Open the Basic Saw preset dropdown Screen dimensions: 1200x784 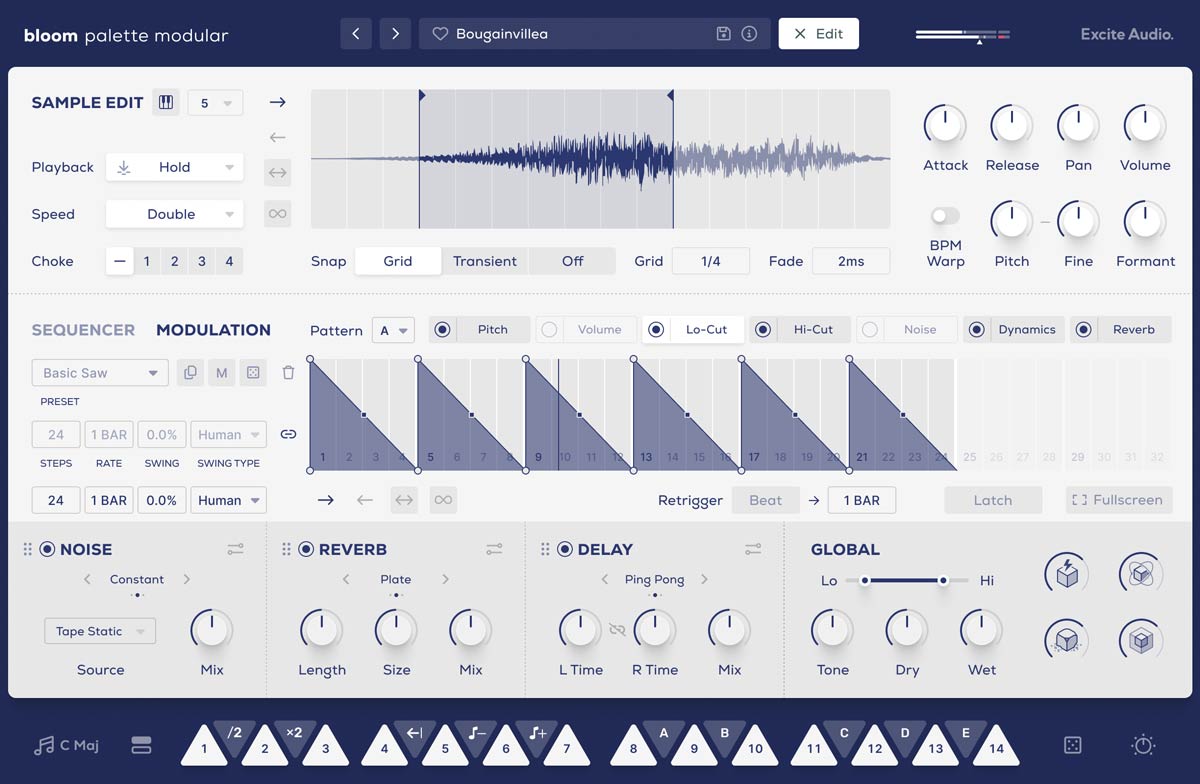tap(99, 372)
